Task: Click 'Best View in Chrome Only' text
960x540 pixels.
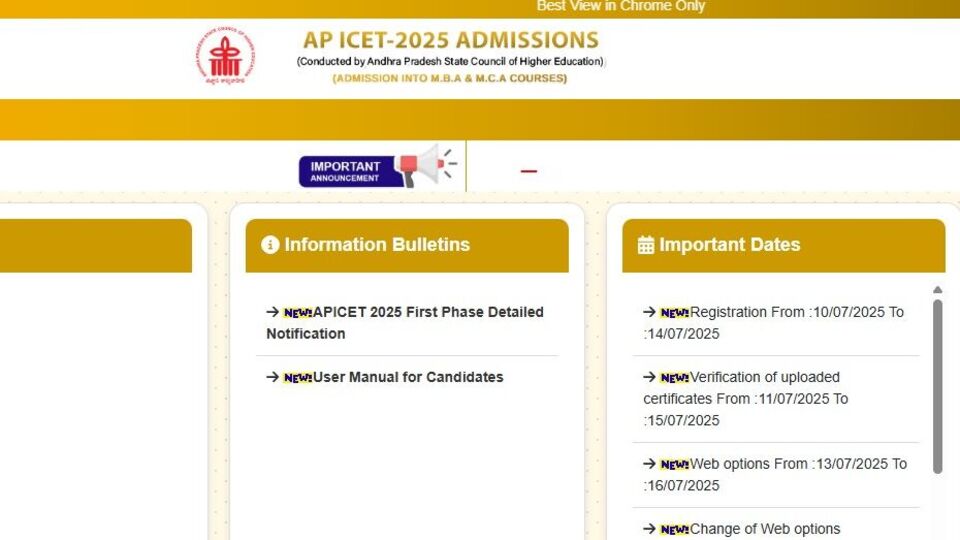Action: (x=621, y=6)
